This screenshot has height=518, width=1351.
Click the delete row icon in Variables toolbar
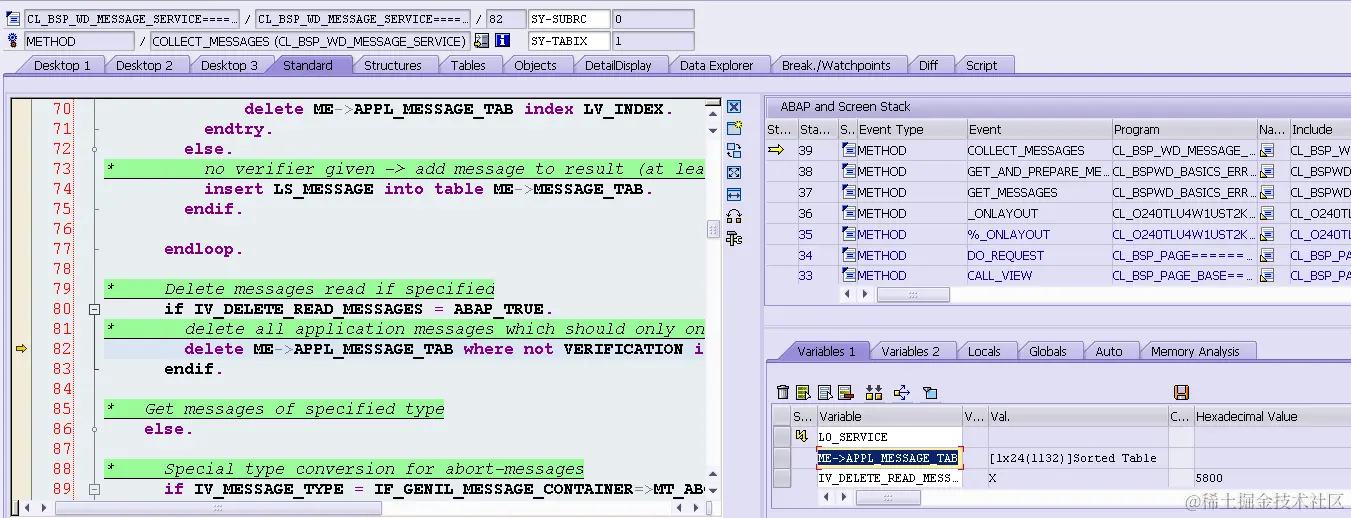click(845, 392)
